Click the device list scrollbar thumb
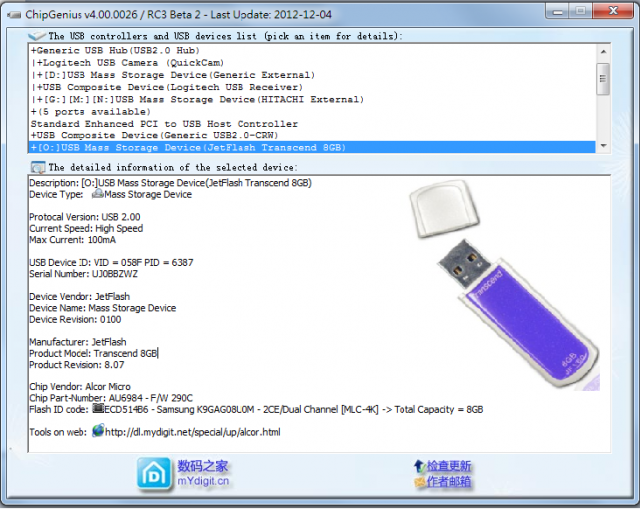Screen dimensions: 640x509 (603, 79)
